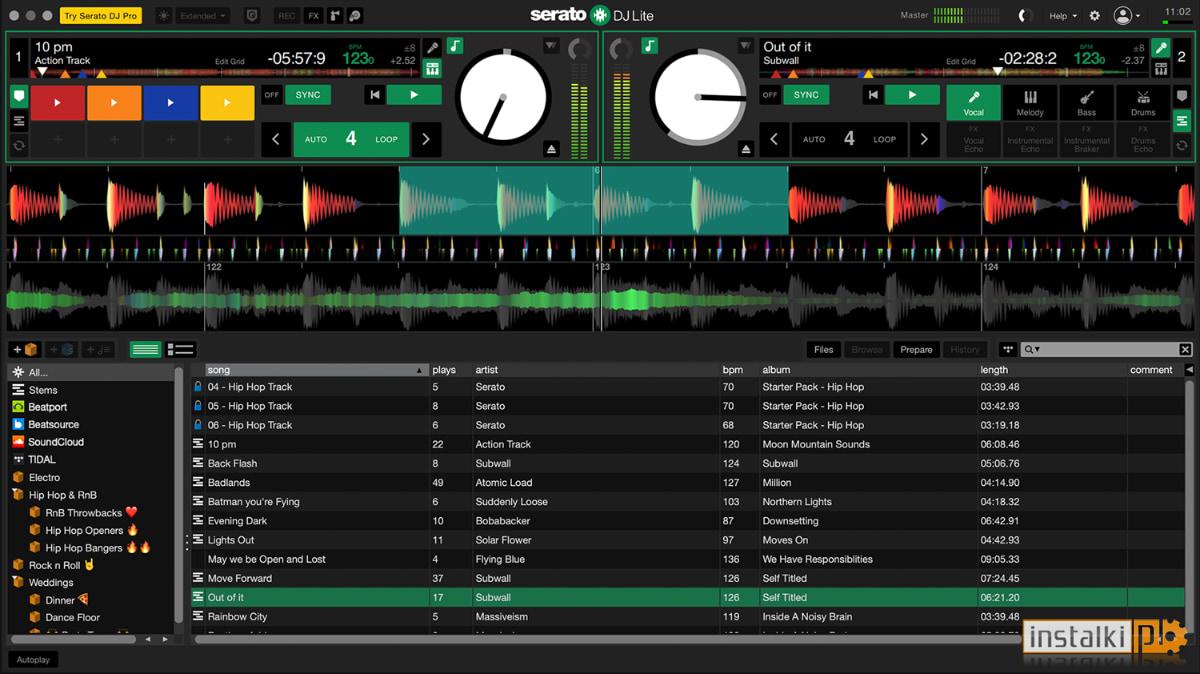1200x674 pixels.
Task: Open the Prepare panel
Action: (x=916, y=349)
